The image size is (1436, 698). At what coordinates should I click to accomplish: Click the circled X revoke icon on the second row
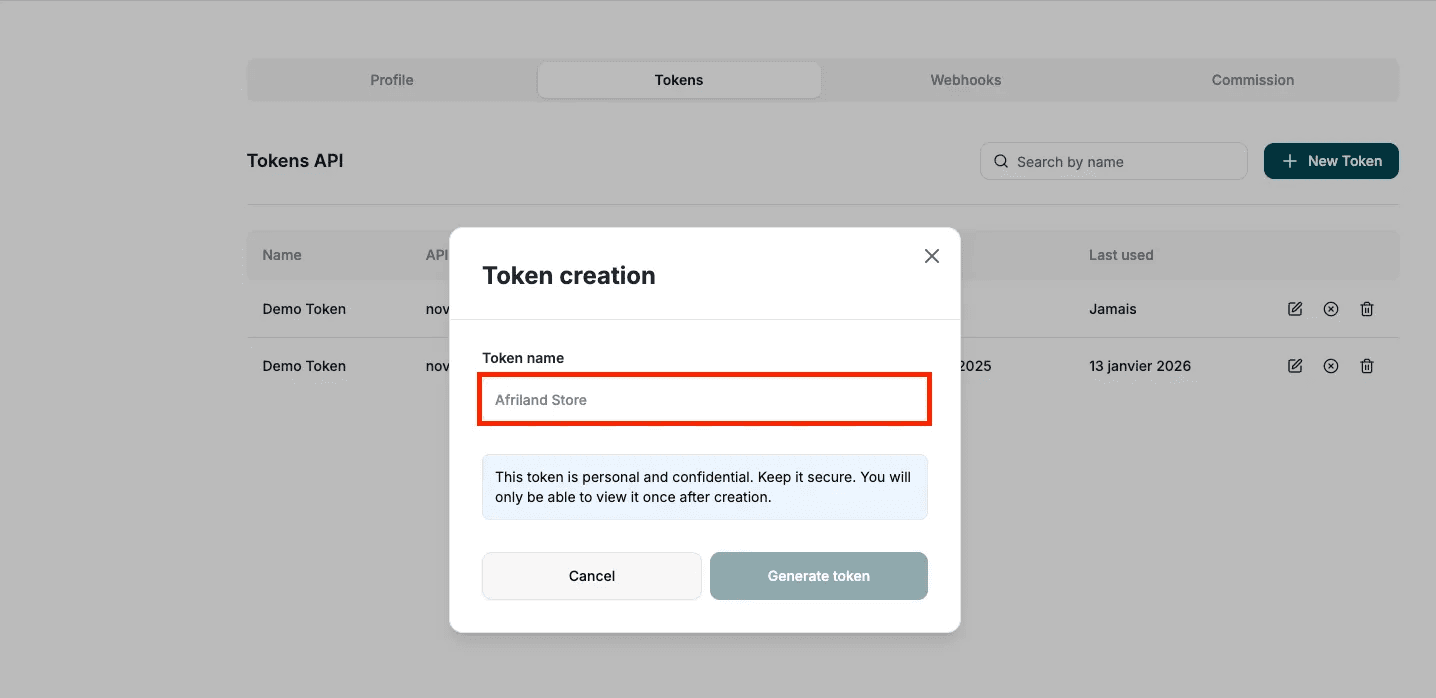[x=1330, y=366]
